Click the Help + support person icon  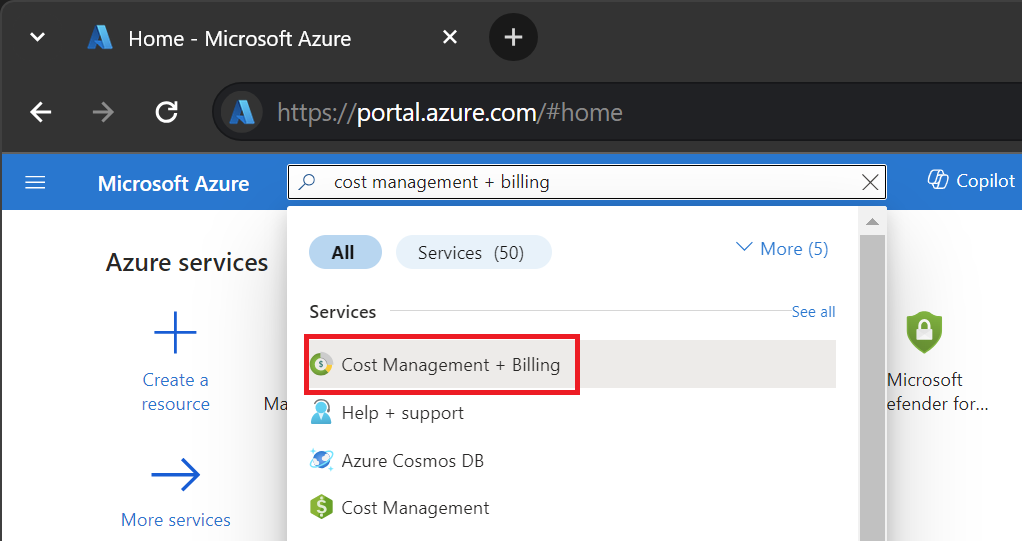coord(321,412)
